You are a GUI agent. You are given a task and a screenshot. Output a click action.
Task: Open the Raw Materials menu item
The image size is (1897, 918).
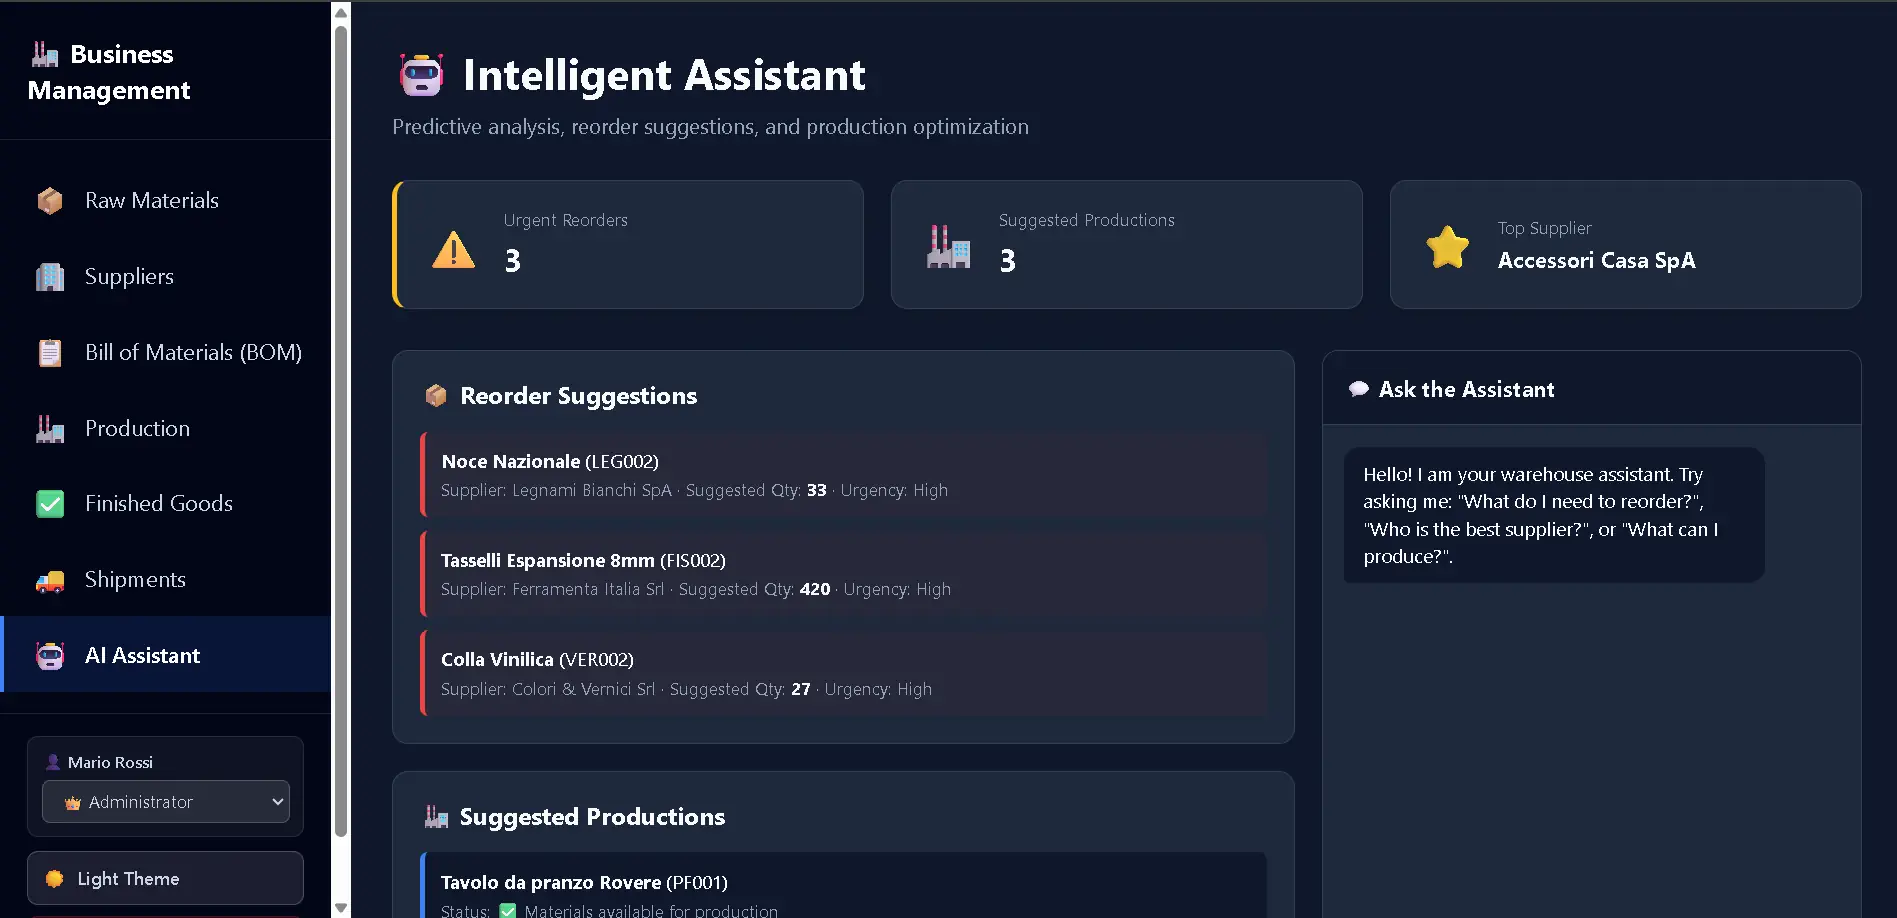(x=166, y=201)
